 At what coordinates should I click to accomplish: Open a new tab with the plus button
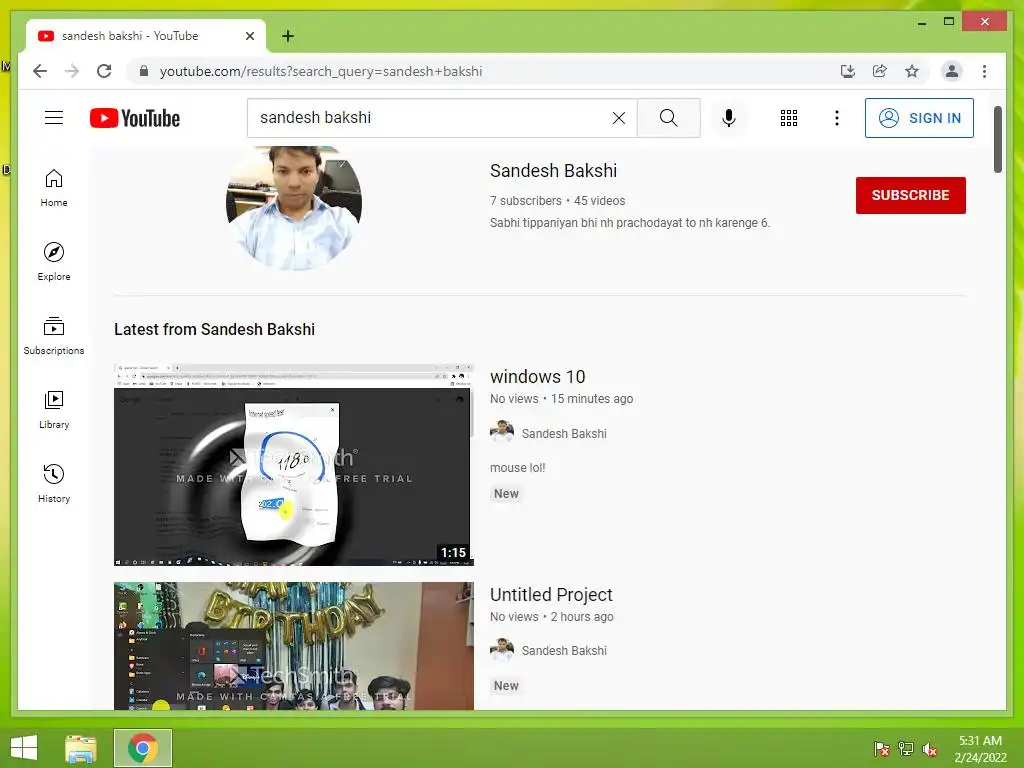click(x=287, y=36)
